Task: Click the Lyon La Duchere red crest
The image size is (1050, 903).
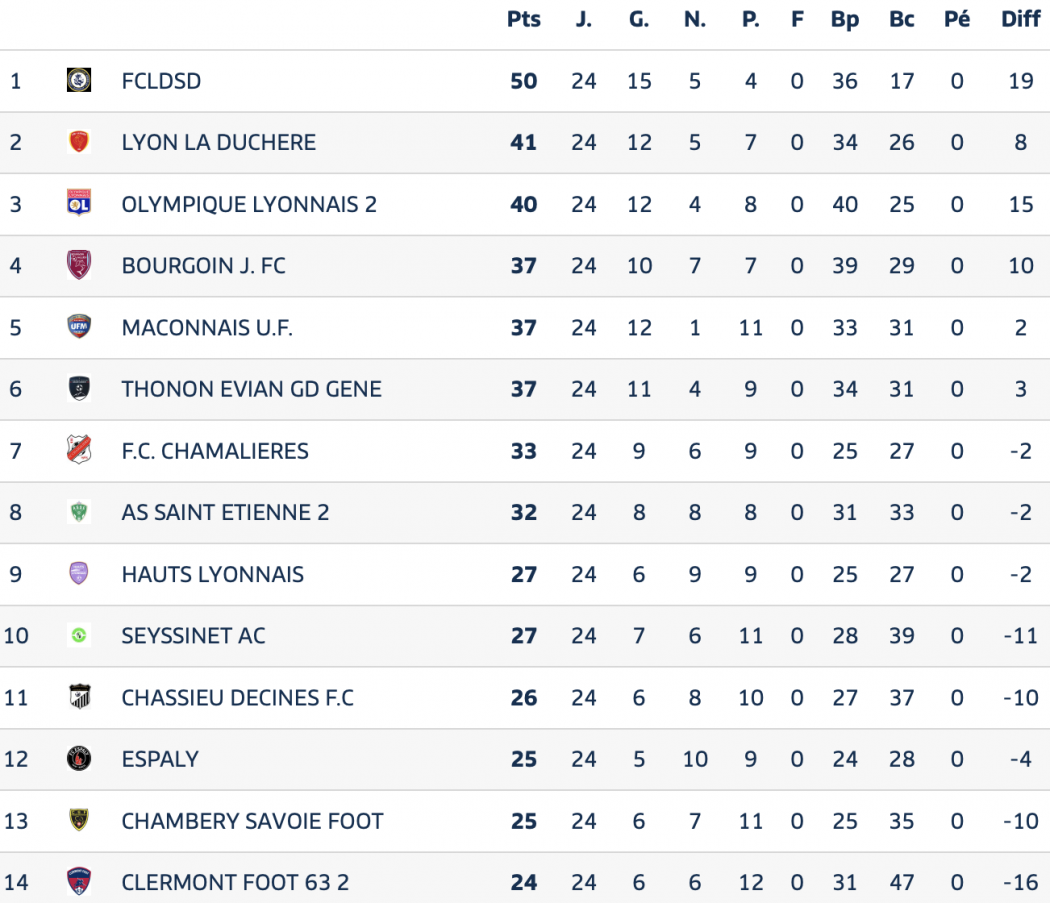Action: [x=79, y=142]
